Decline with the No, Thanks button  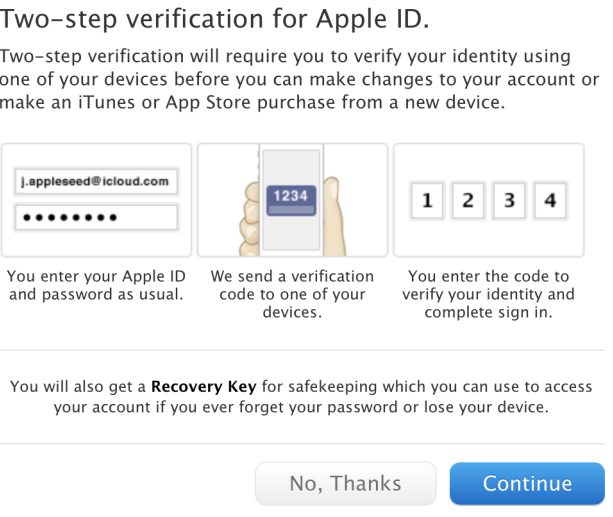click(x=345, y=484)
